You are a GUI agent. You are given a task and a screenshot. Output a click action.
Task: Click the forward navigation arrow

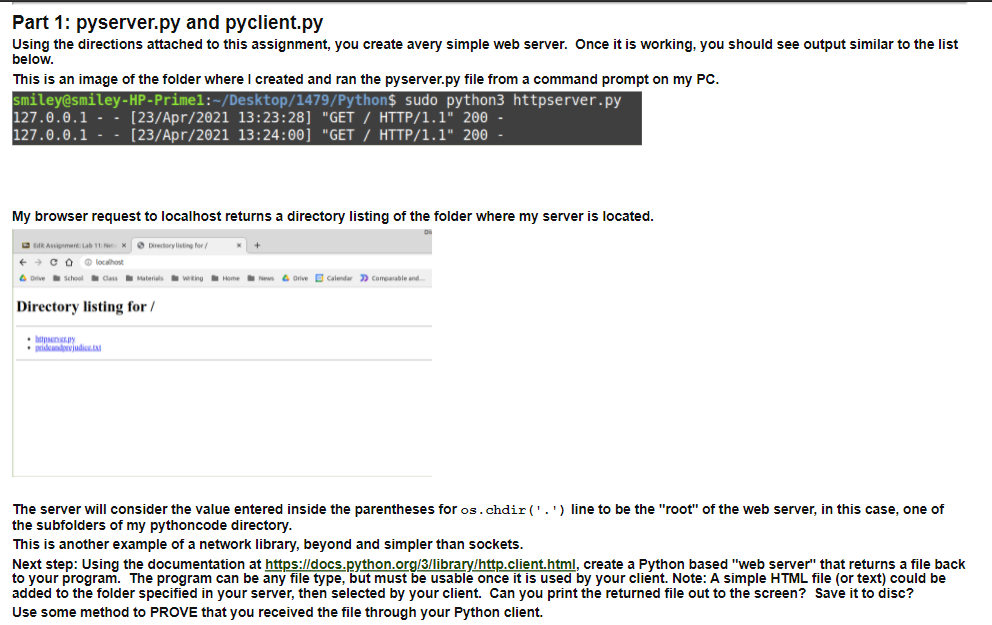click(x=37, y=262)
